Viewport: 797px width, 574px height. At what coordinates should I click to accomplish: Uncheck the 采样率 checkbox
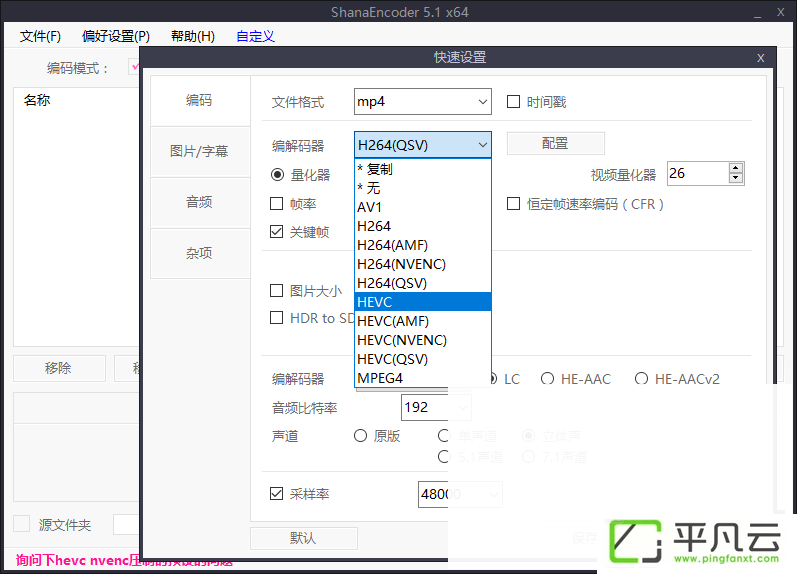(277, 494)
